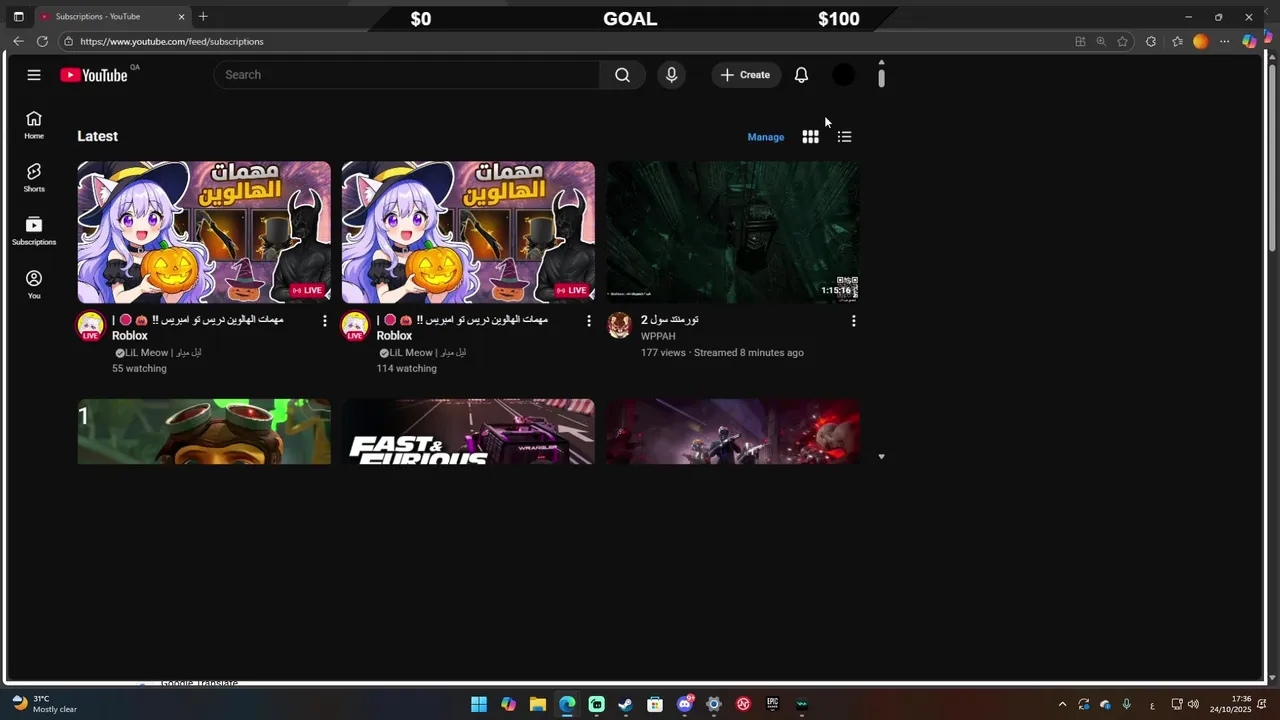Screen dimensions: 1280x720
Task: Open live stream thumbnail with 55 watching
Action: click(x=204, y=232)
